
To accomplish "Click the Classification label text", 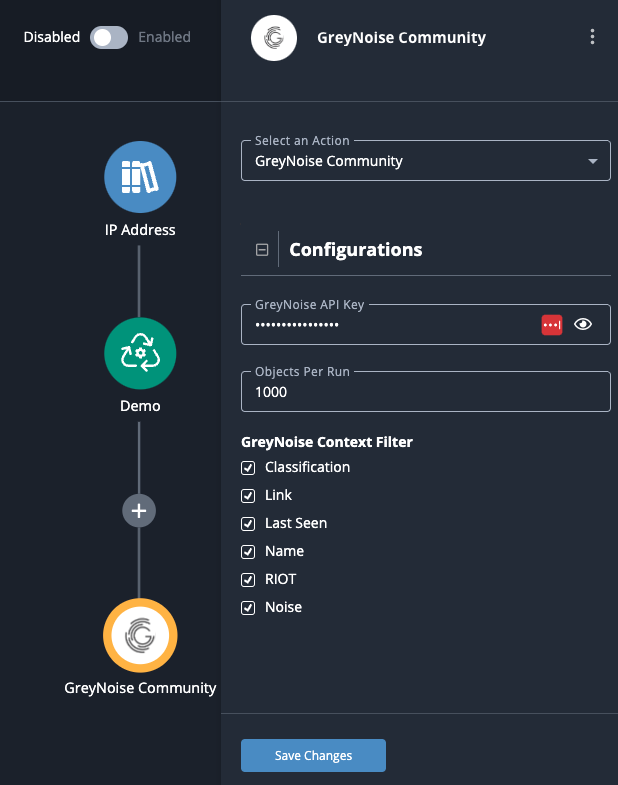I will click(x=307, y=467).
